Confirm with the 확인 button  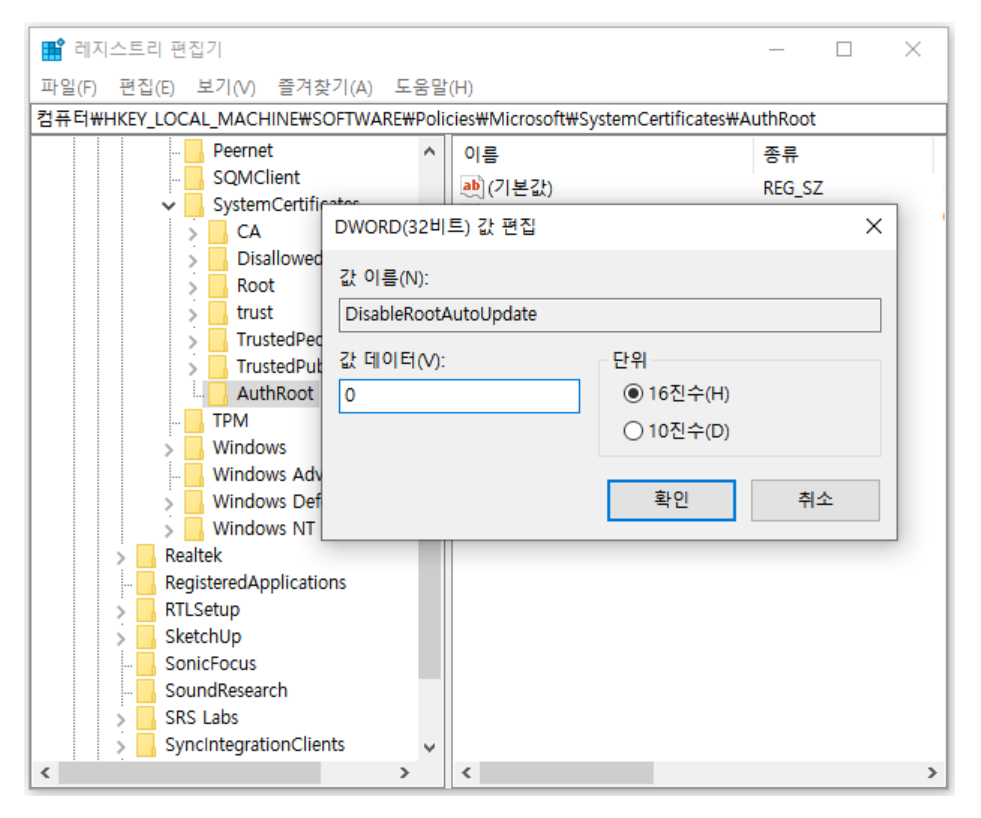coord(671,499)
